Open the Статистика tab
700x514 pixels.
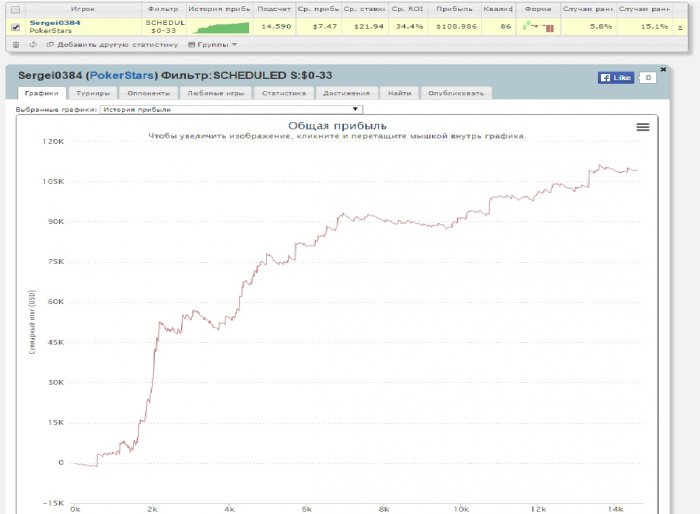278,93
